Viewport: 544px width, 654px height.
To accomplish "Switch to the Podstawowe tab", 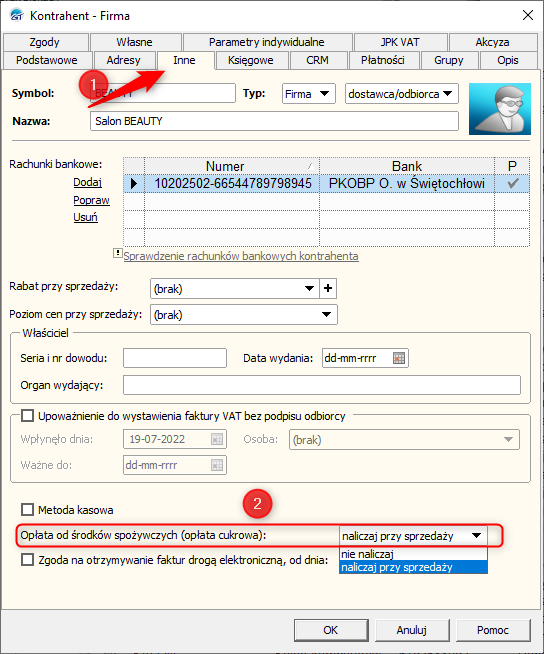I will pos(47,60).
